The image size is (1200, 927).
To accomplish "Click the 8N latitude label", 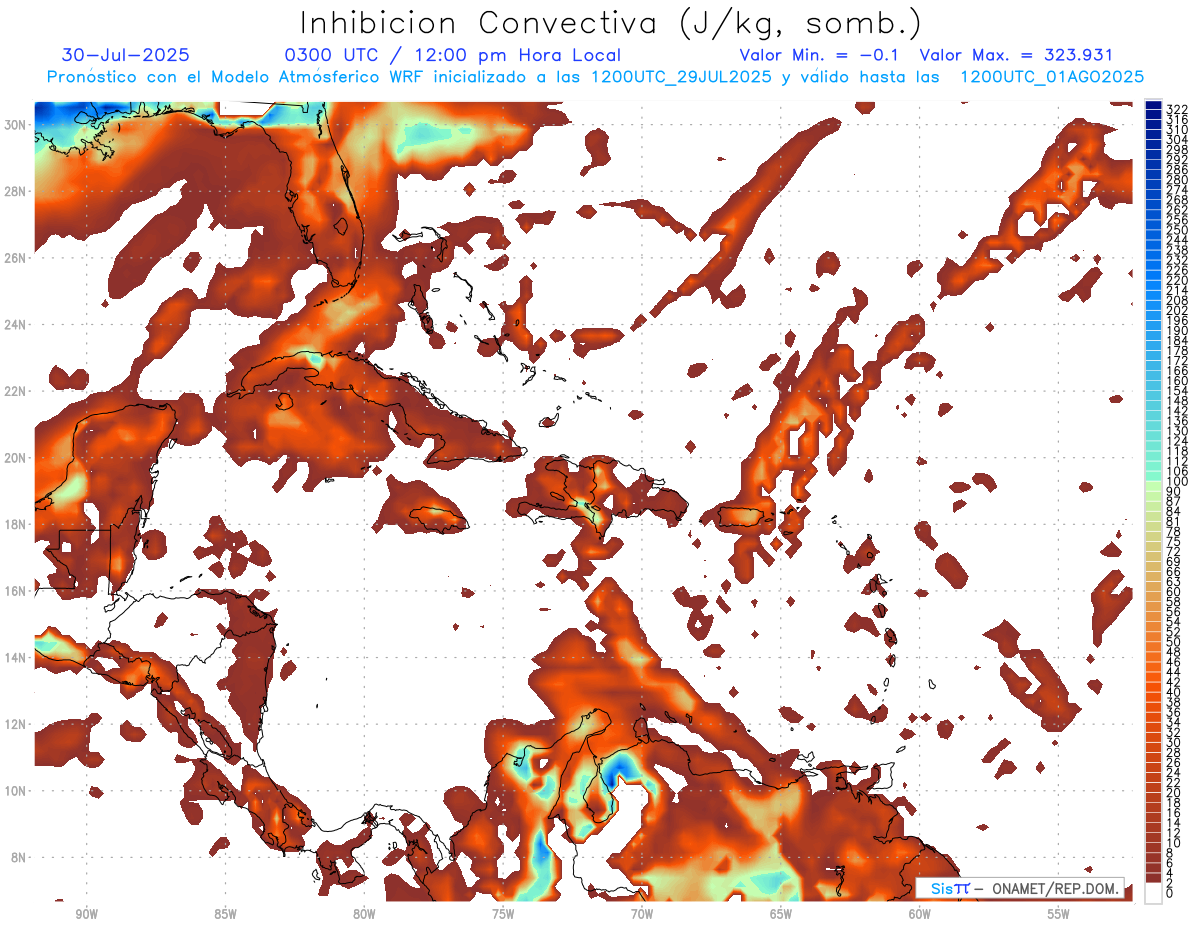I will (x=20, y=857).
